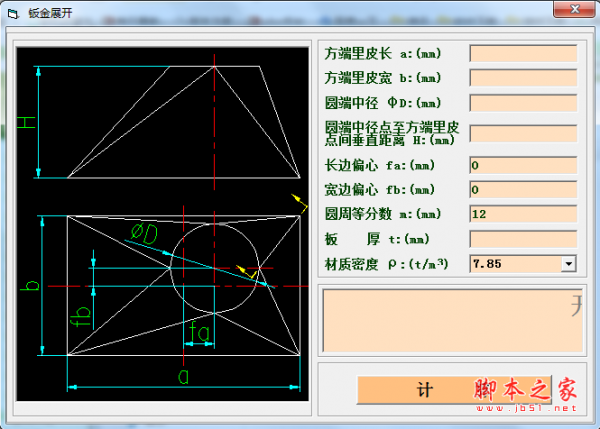Click the sheet metal diagram preview
Screen dimensions: 600x429
pyautogui.click(x=163, y=224)
